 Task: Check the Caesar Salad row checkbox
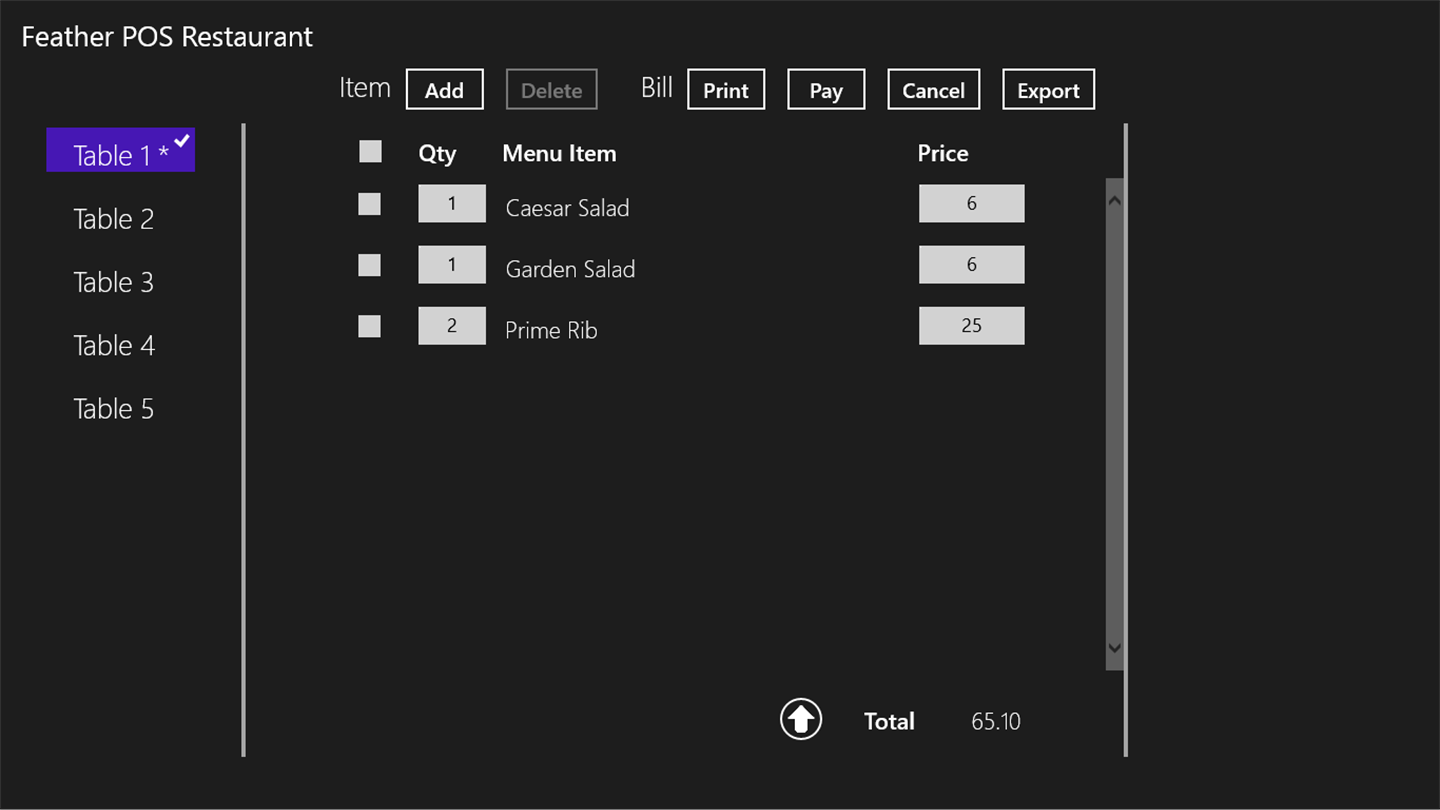pos(370,205)
